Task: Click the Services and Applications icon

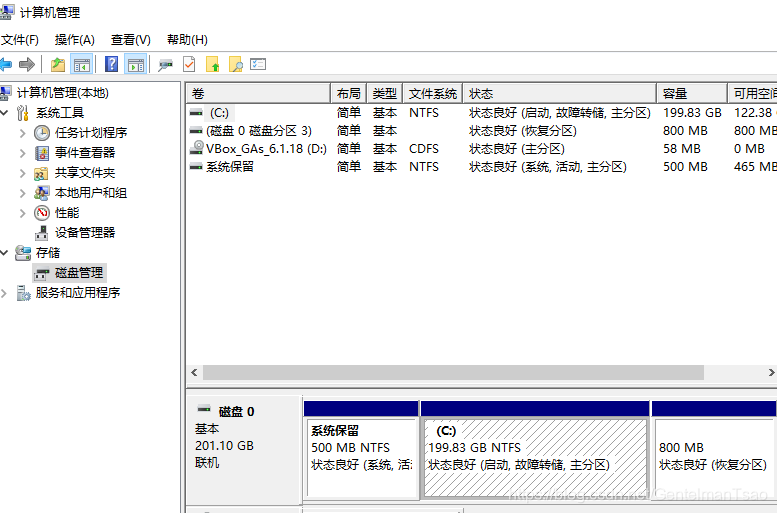Action: tap(23, 293)
